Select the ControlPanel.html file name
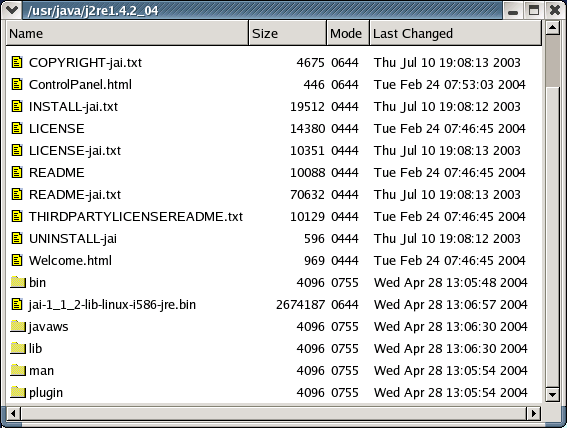Screen dimensions: 567x428 pos(80,85)
